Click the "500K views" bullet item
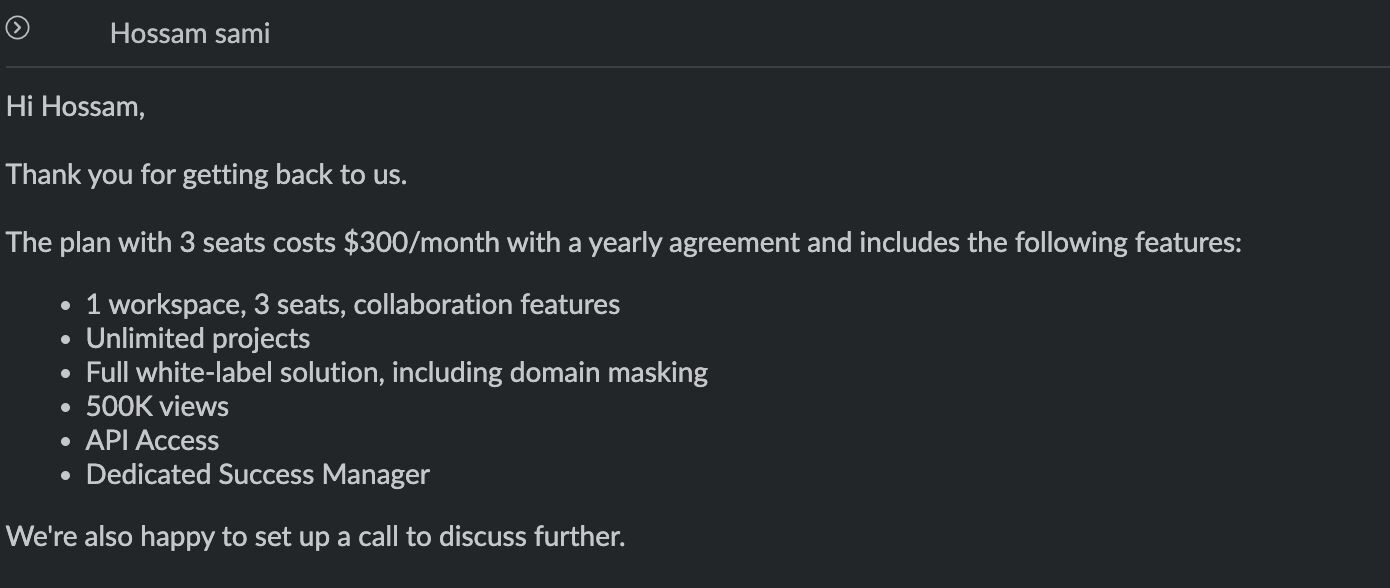The image size is (1390, 588). [157, 406]
